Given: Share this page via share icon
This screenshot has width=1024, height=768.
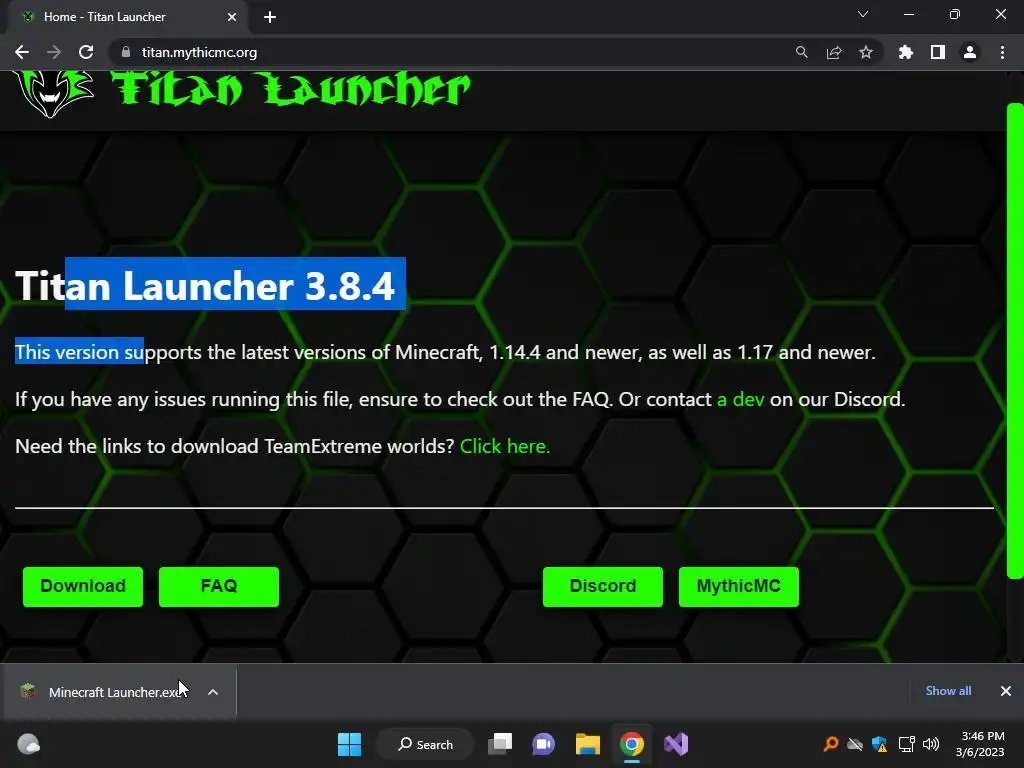Looking at the screenshot, I should tap(834, 52).
